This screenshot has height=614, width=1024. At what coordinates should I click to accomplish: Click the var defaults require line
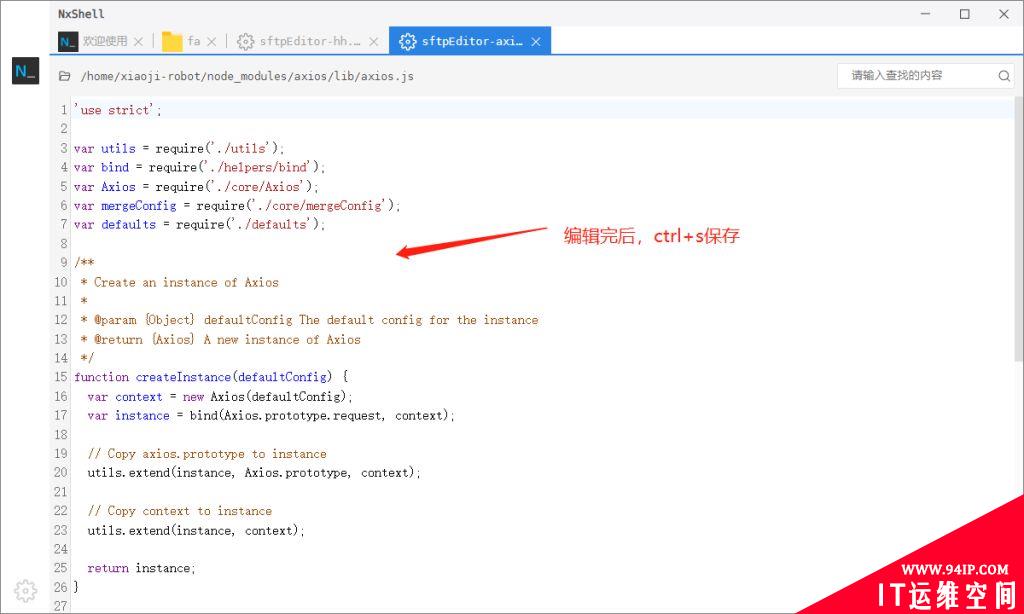tap(199, 225)
